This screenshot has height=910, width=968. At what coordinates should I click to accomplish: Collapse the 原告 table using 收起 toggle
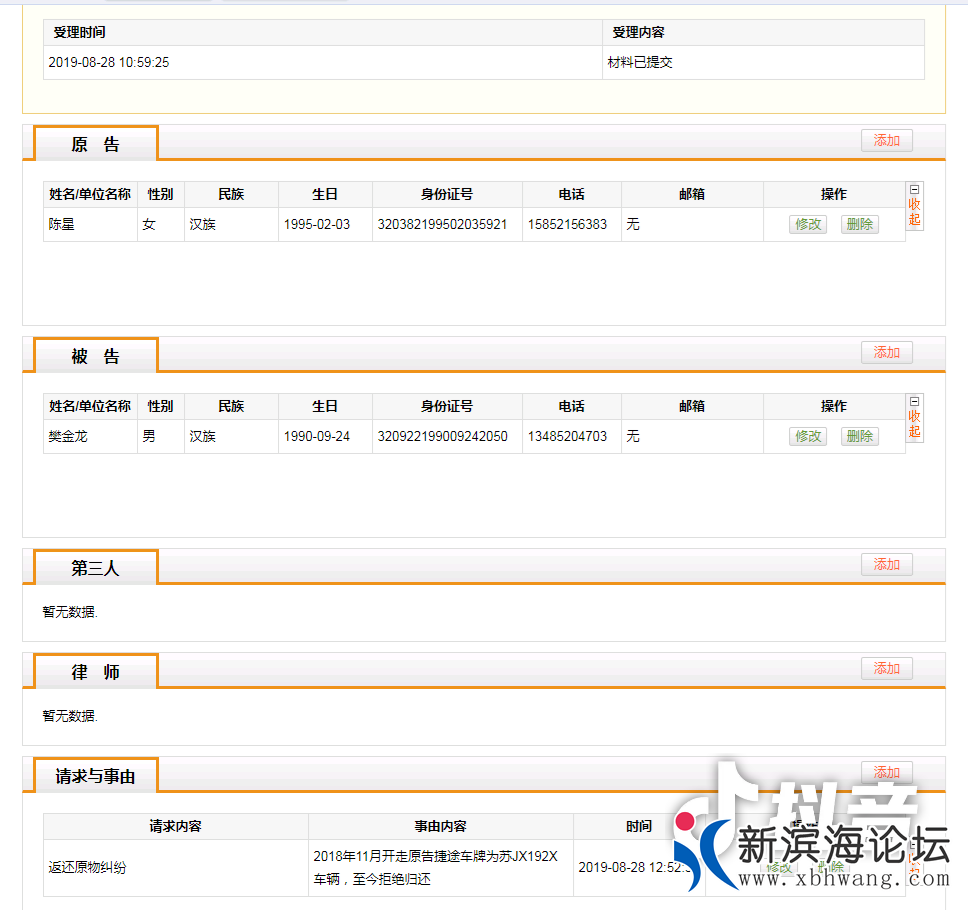click(914, 212)
